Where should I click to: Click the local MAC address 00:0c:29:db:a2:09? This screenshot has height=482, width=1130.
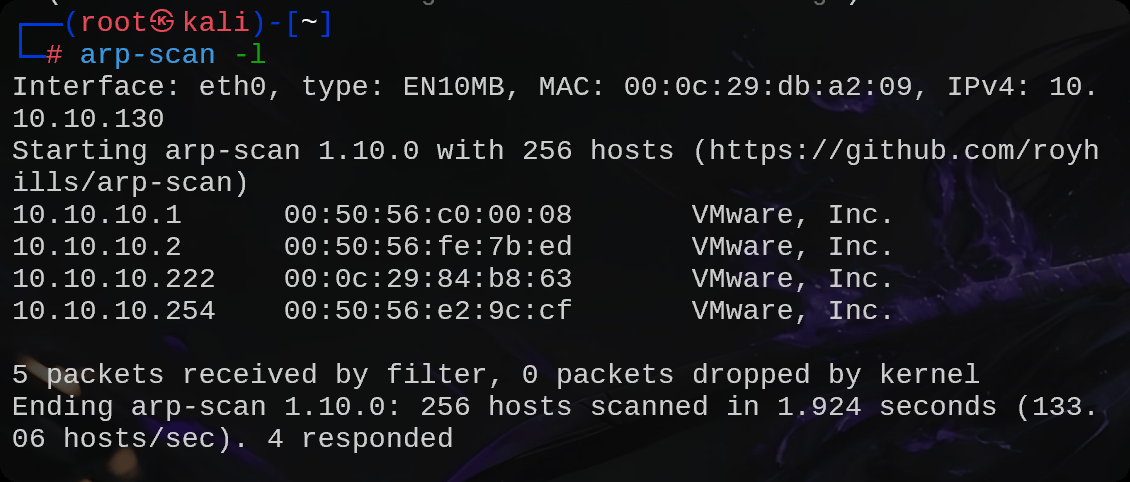[x=768, y=88]
